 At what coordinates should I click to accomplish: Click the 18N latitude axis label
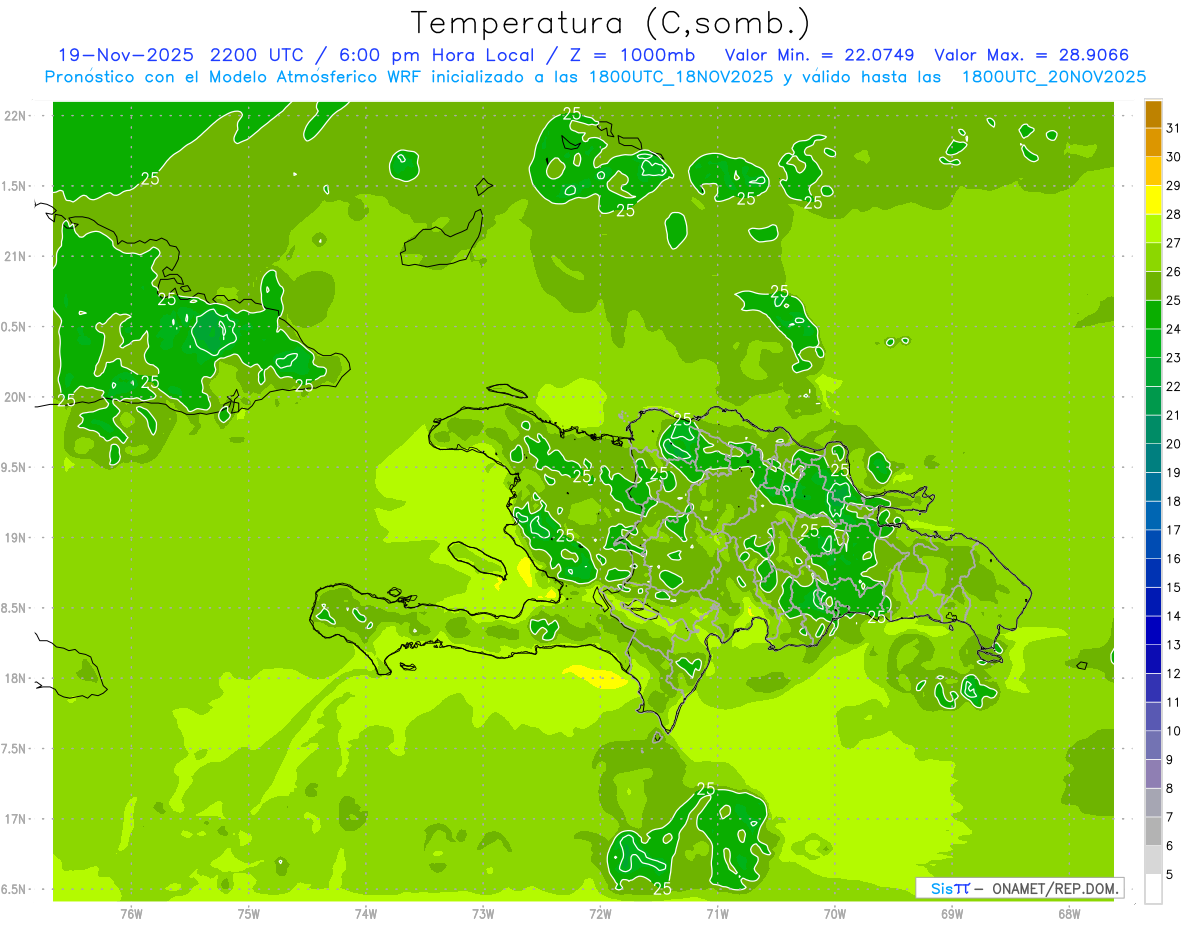(x=15, y=678)
